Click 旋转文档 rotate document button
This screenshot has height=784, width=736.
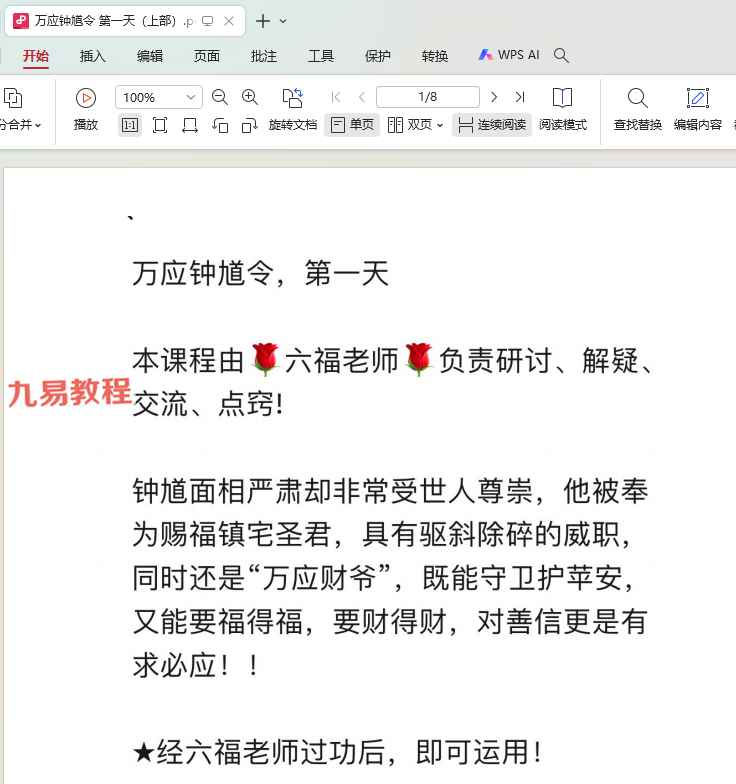(x=293, y=110)
